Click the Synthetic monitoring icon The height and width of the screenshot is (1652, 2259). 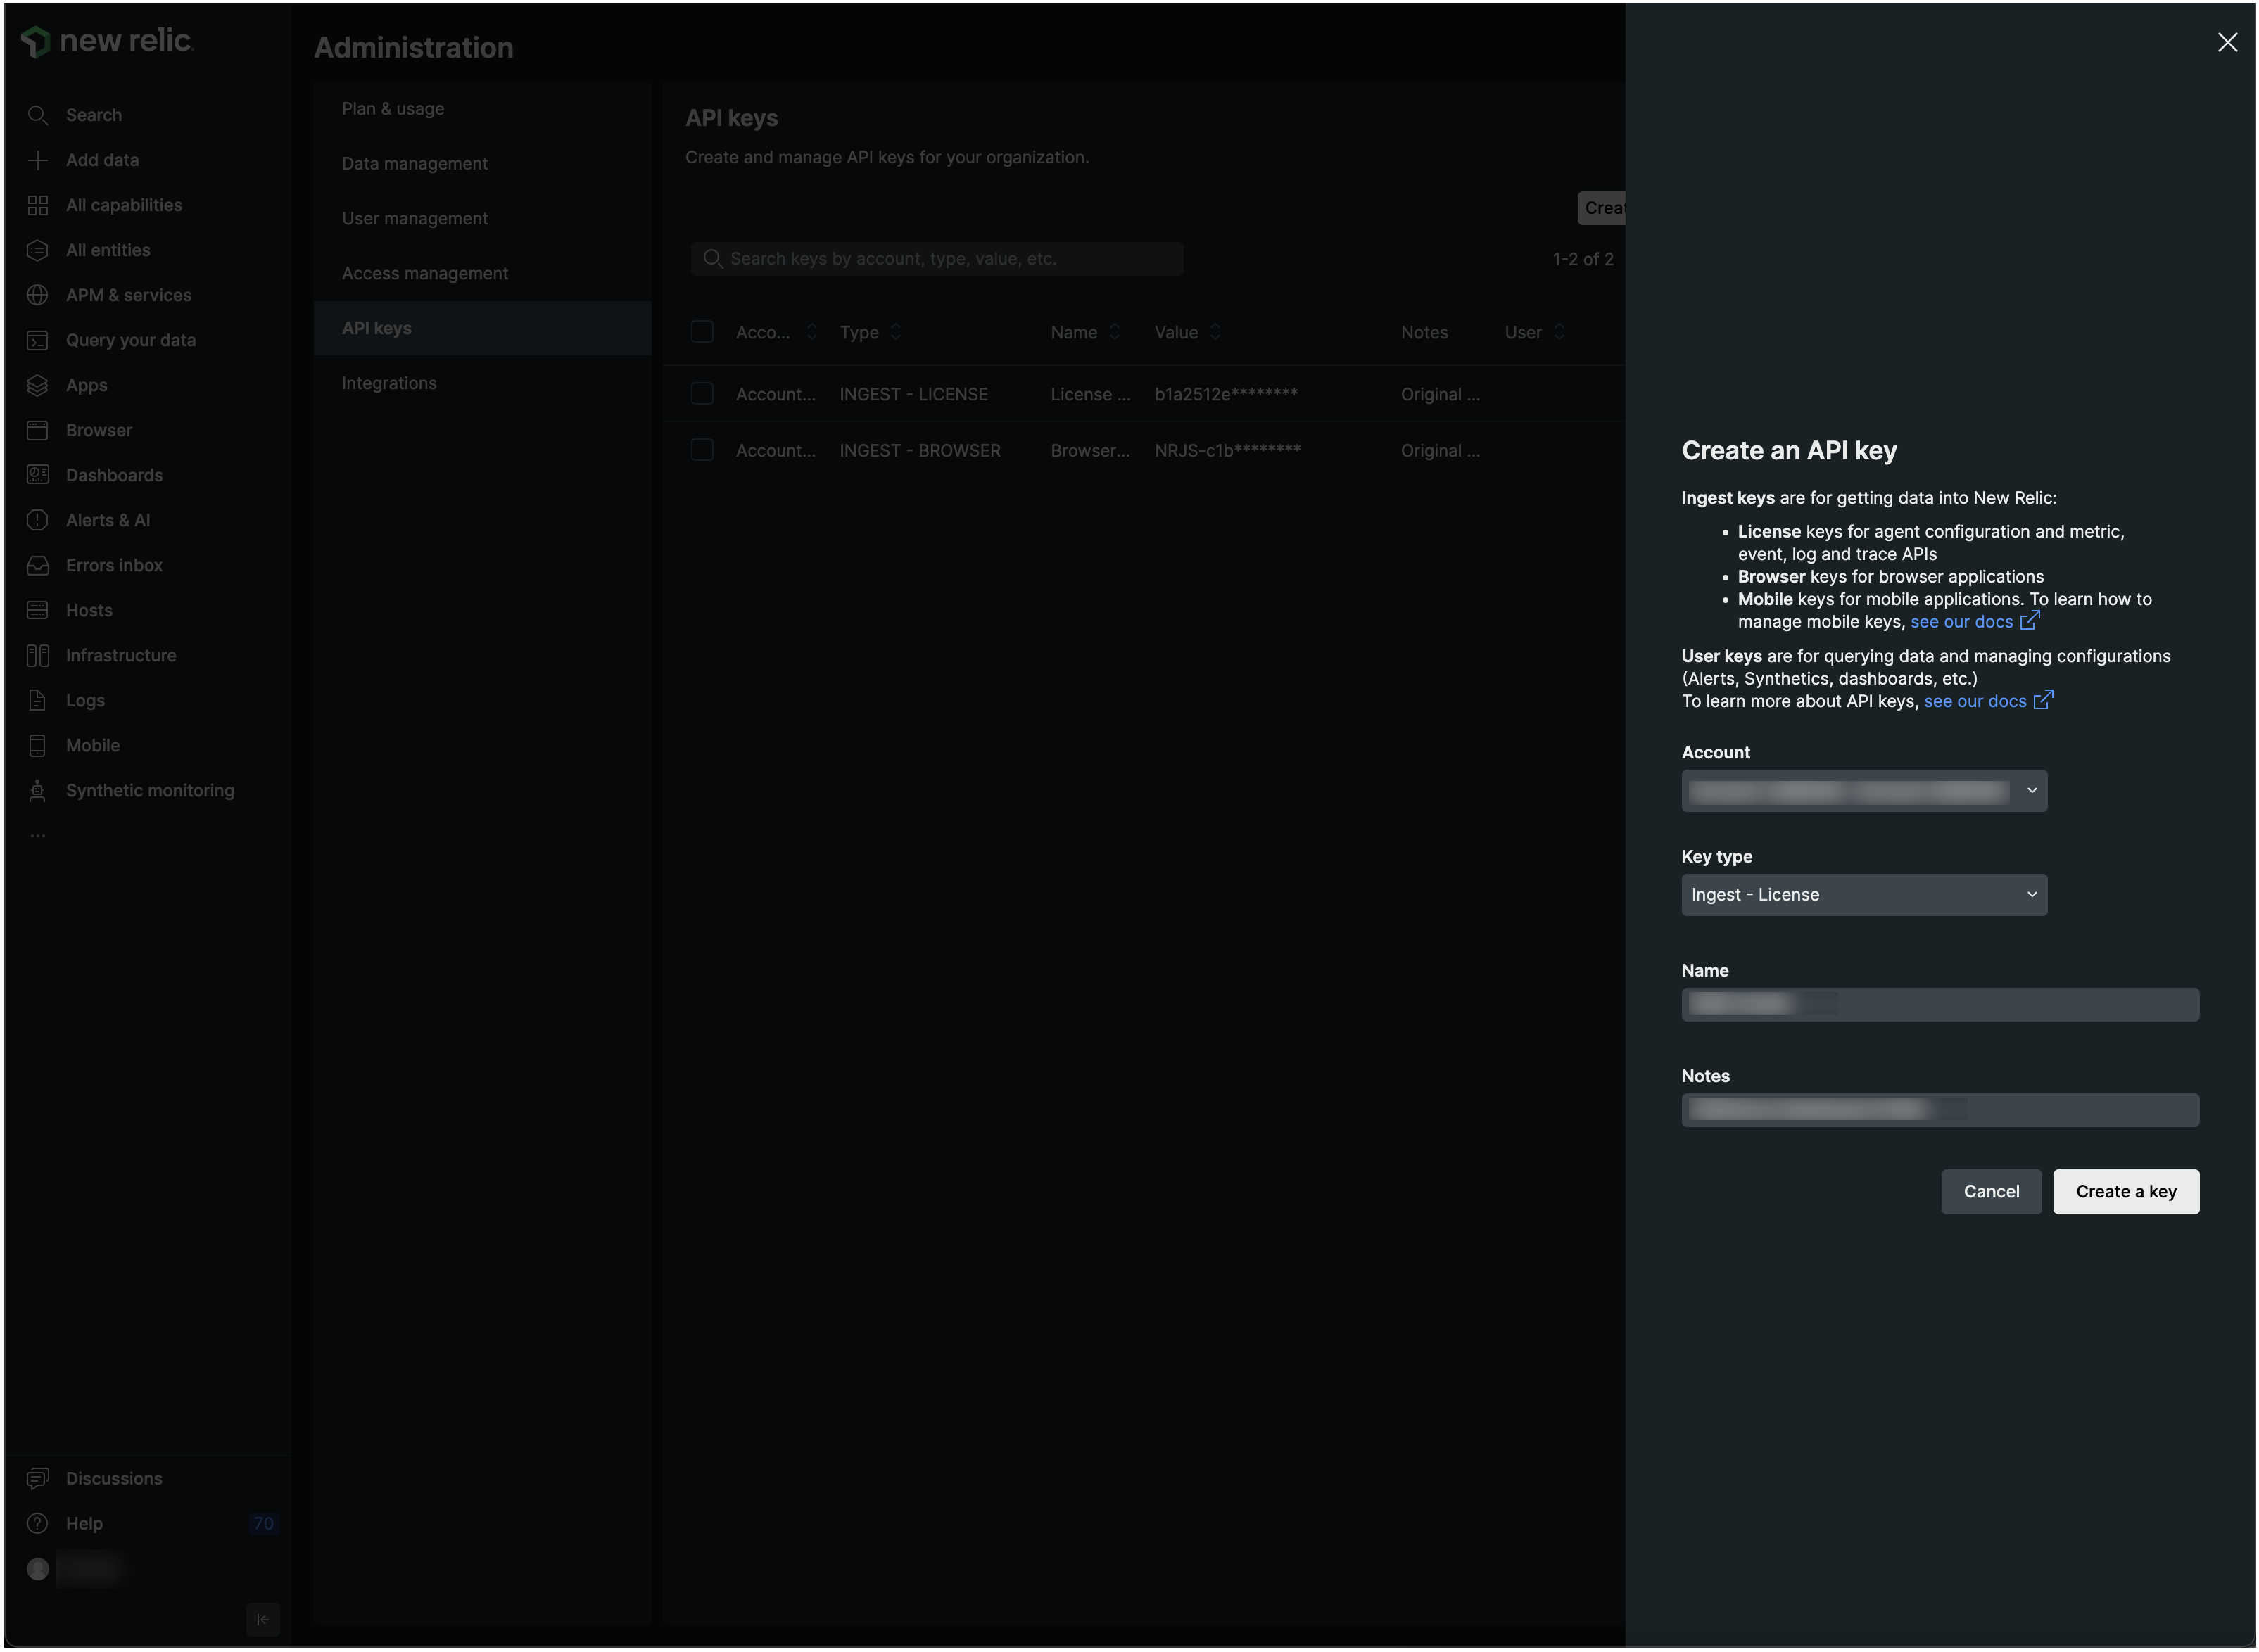point(38,790)
